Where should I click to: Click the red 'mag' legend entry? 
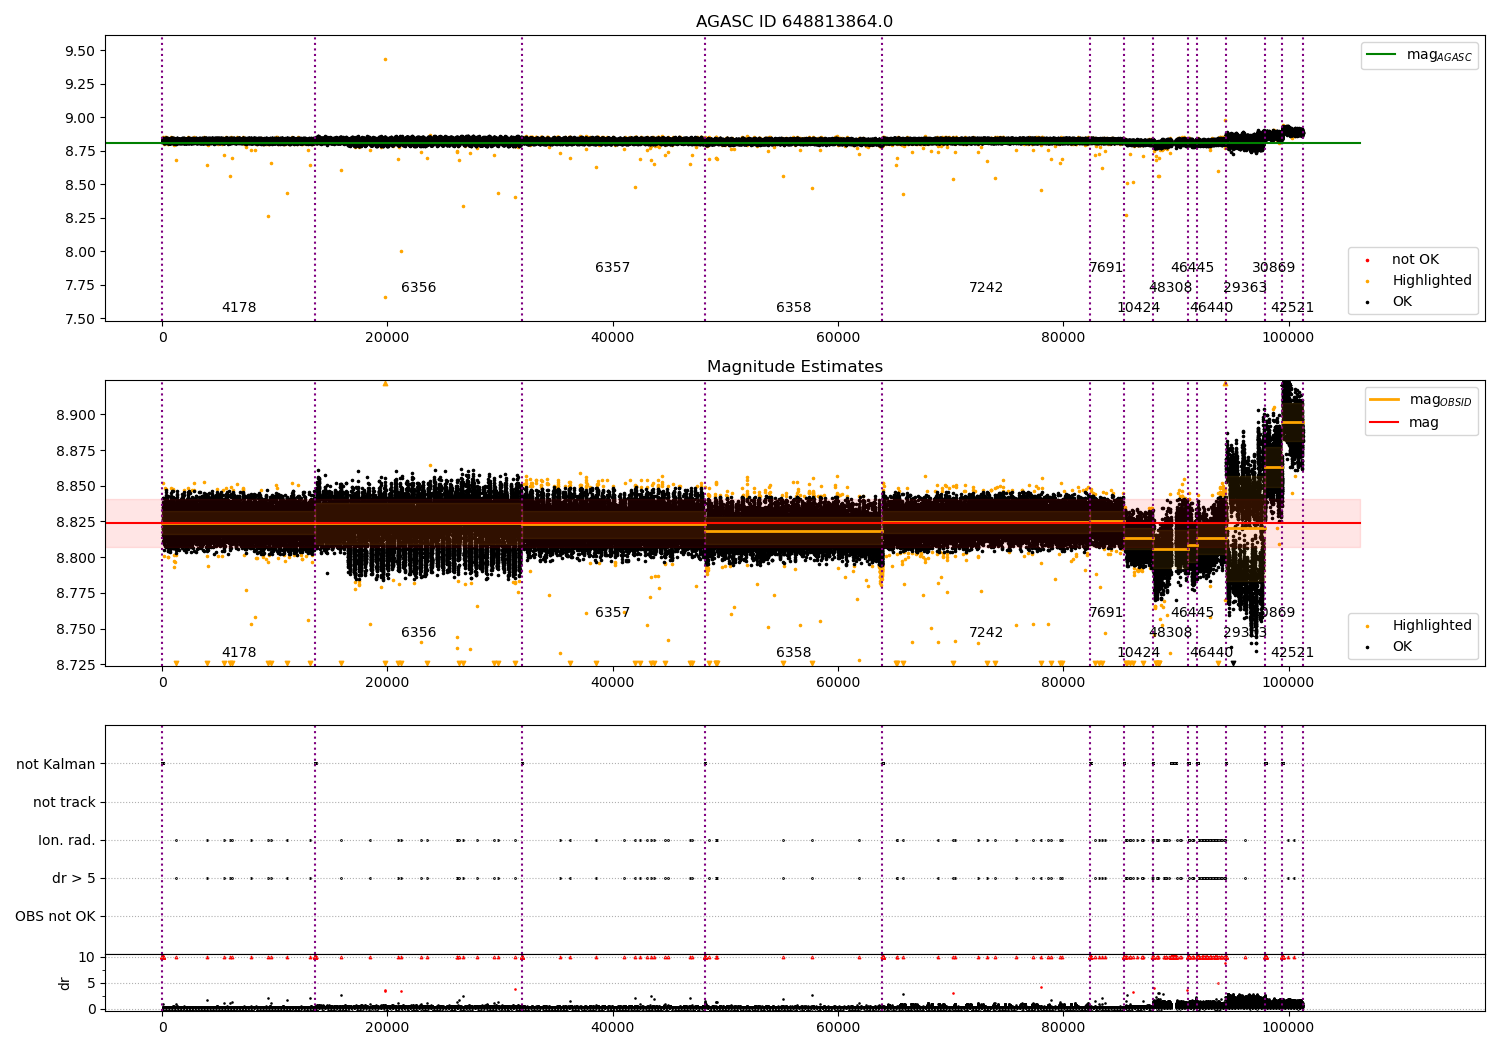point(1404,423)
